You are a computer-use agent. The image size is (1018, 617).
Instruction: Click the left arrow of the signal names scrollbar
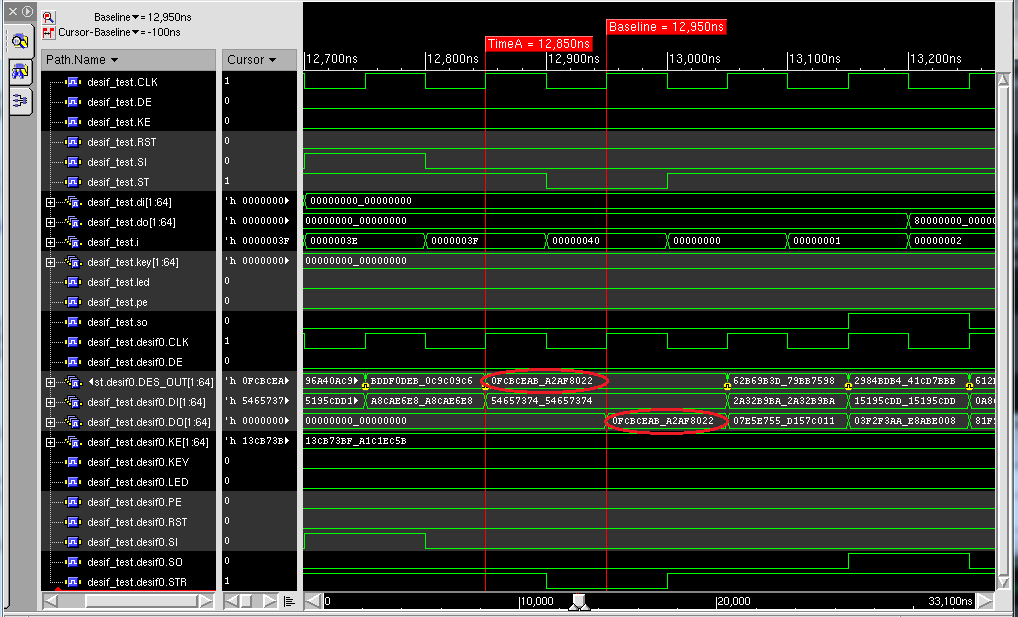[x=50, y=601]
